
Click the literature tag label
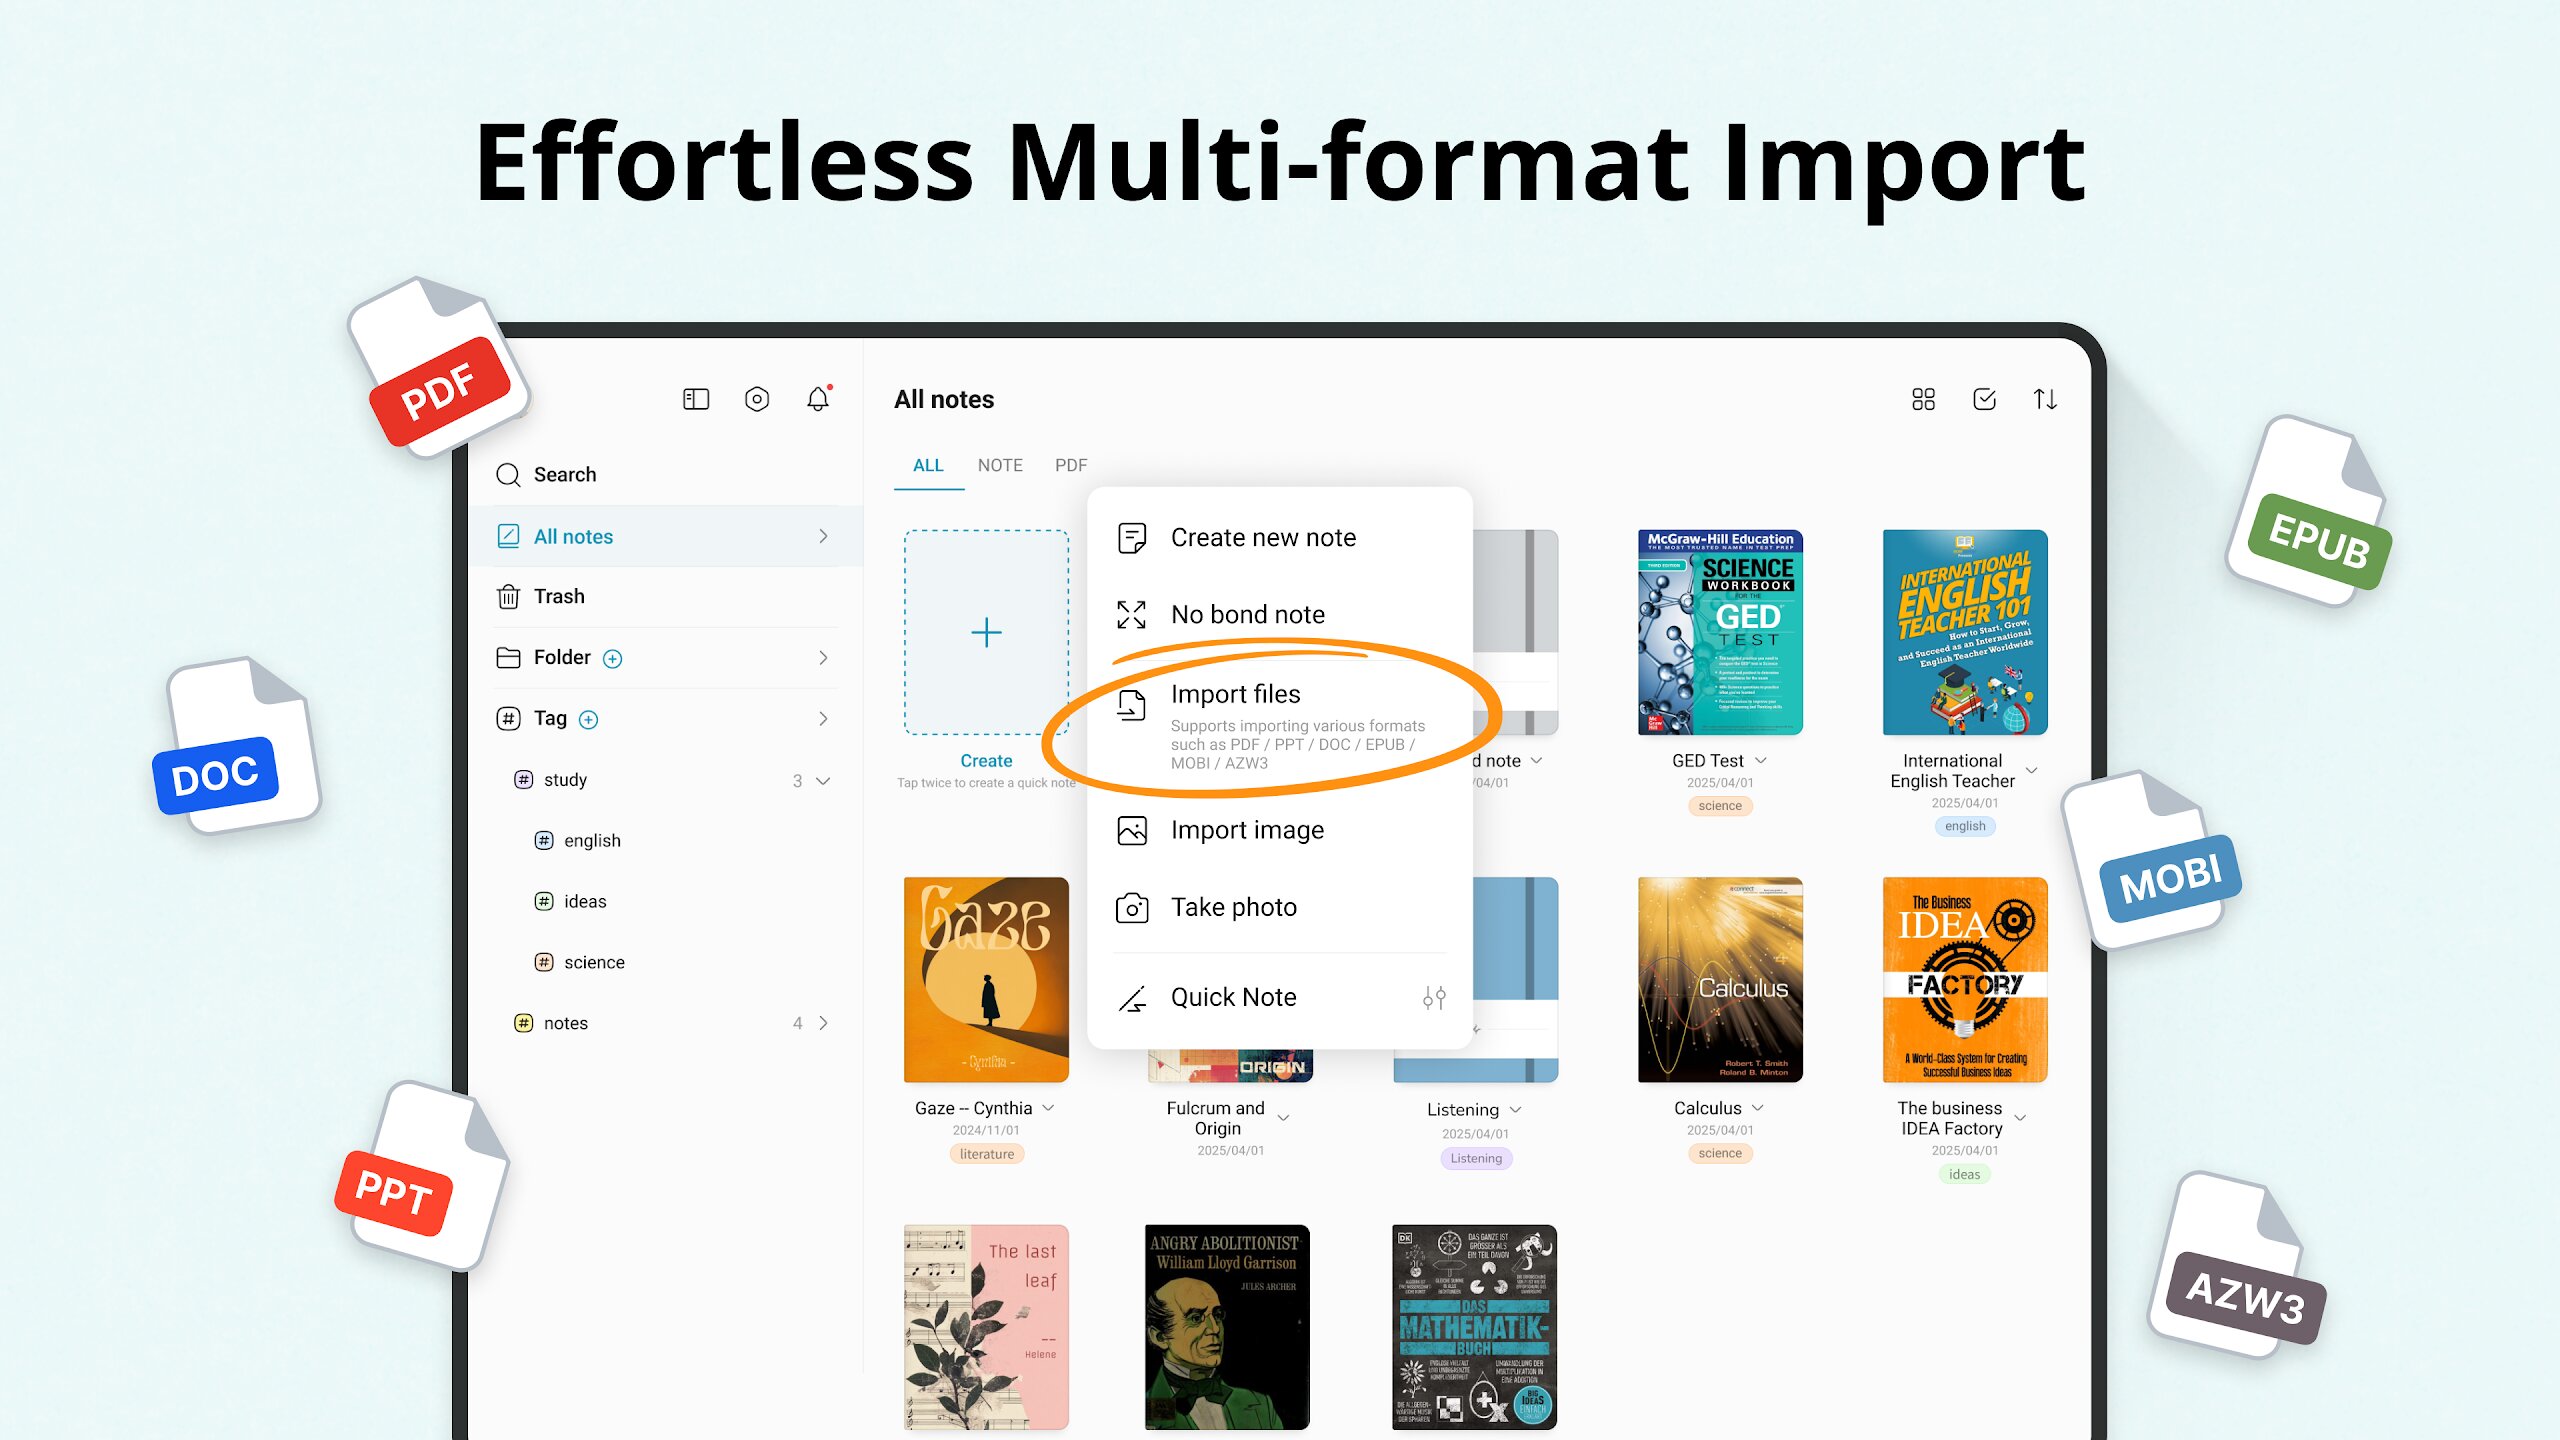[x=986, y=1154]
